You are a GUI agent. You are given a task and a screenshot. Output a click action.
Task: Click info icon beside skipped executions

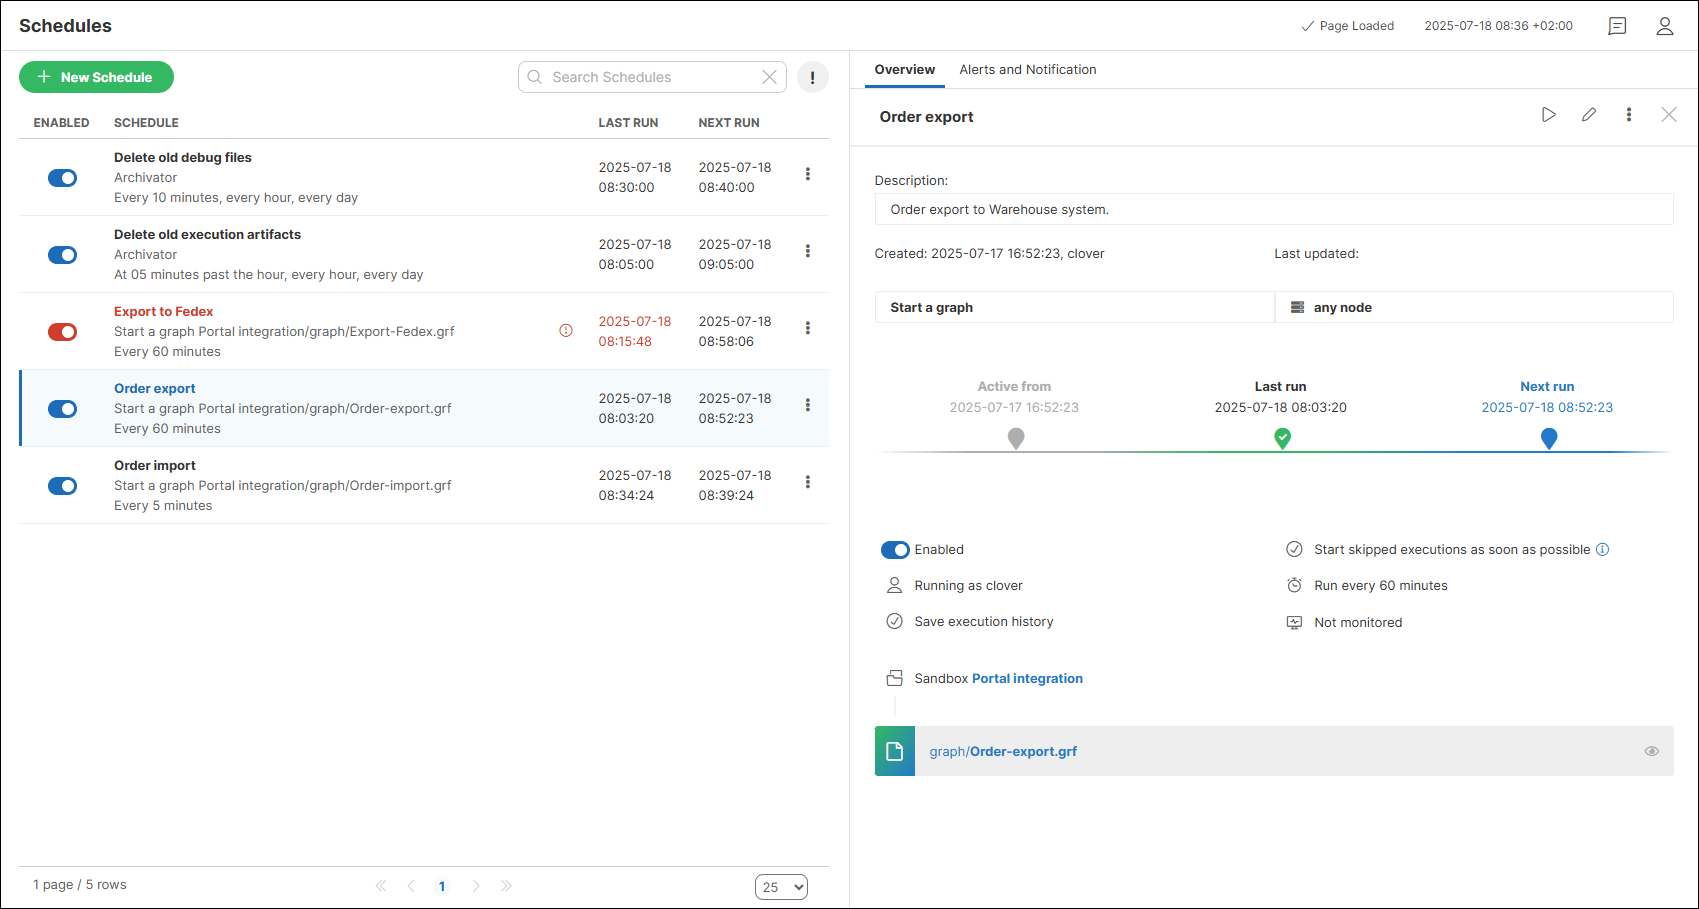(1602, 549)
